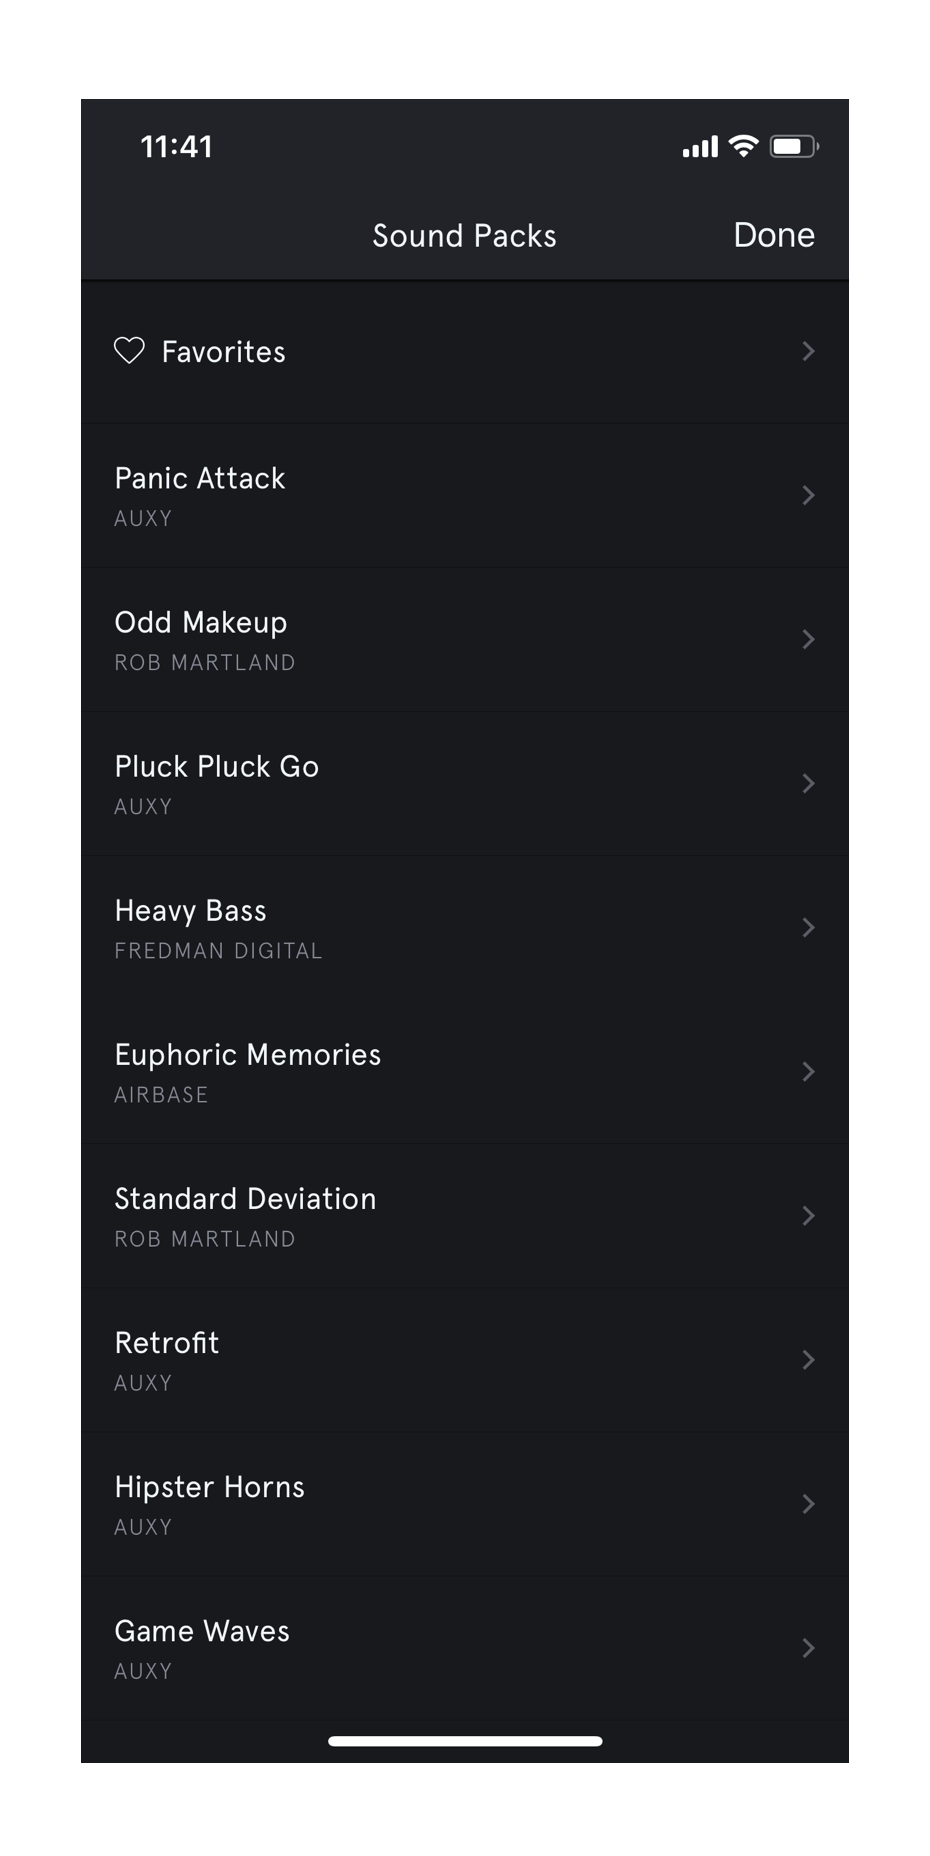Tap the Wi-Fi status icon
The image size is (930, 1856).
coord(743,146)
